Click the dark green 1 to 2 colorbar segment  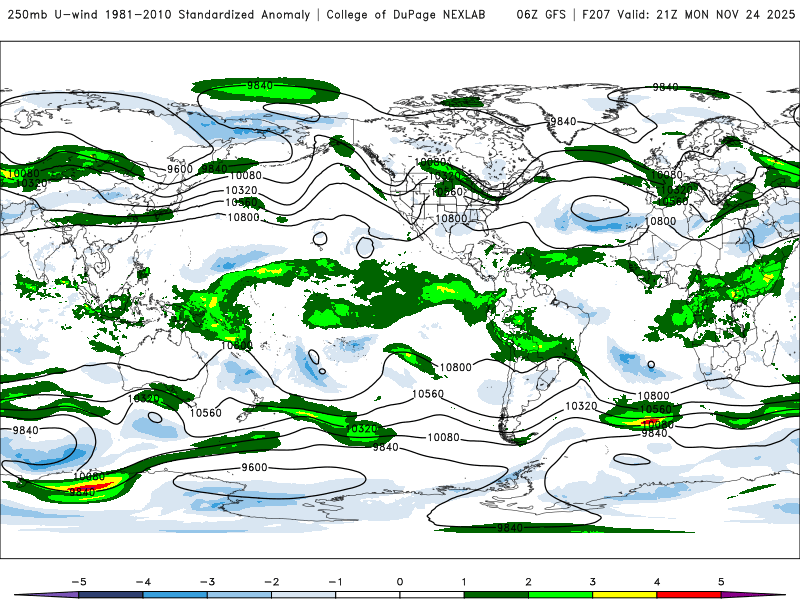(496, 595)
